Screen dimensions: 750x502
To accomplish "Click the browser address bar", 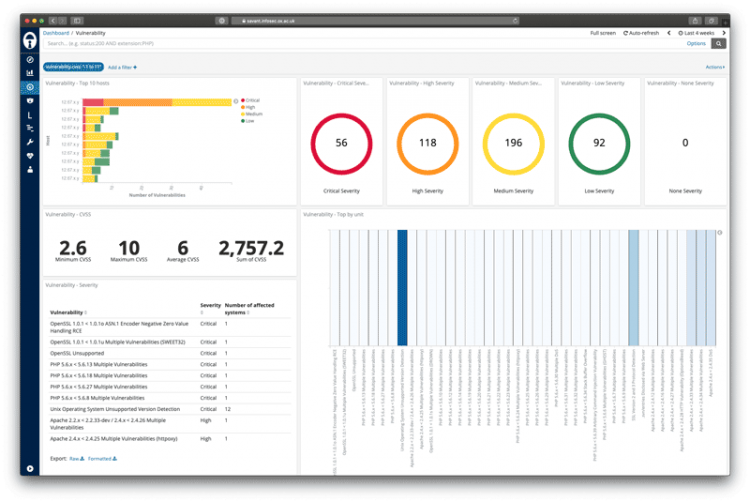I will coord(375,21).
